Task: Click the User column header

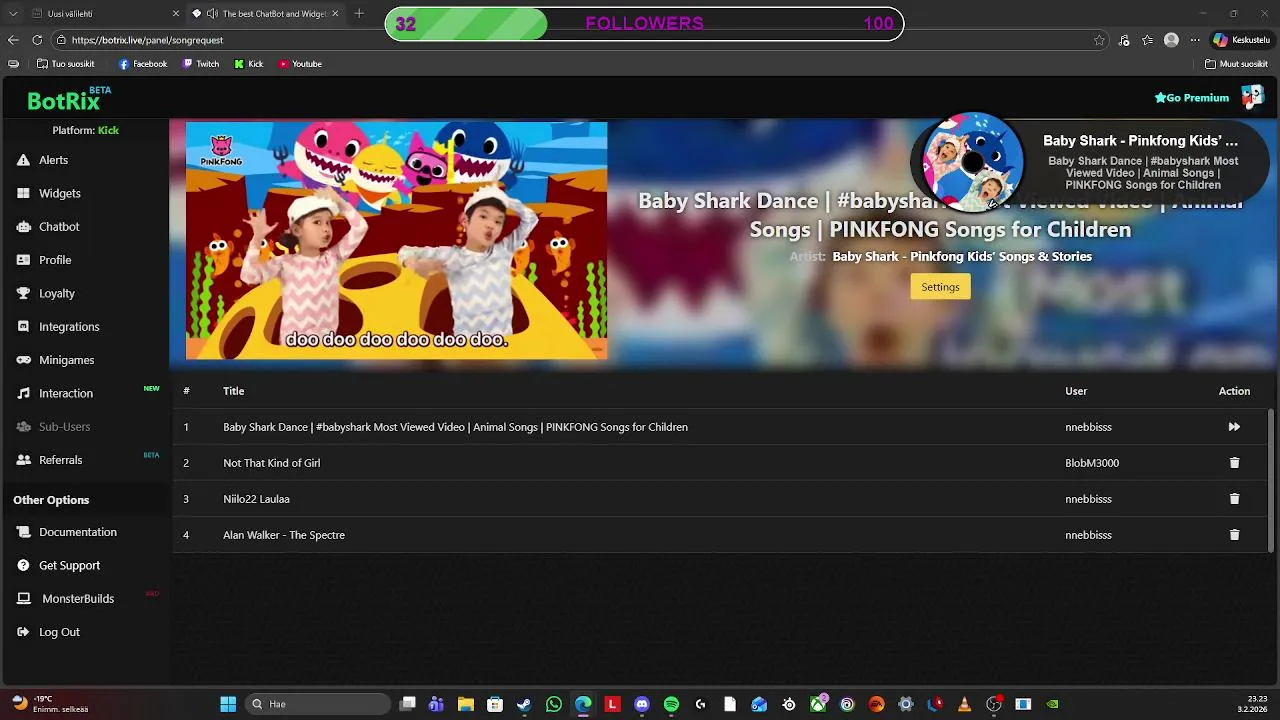Action: coord(1076,391)
